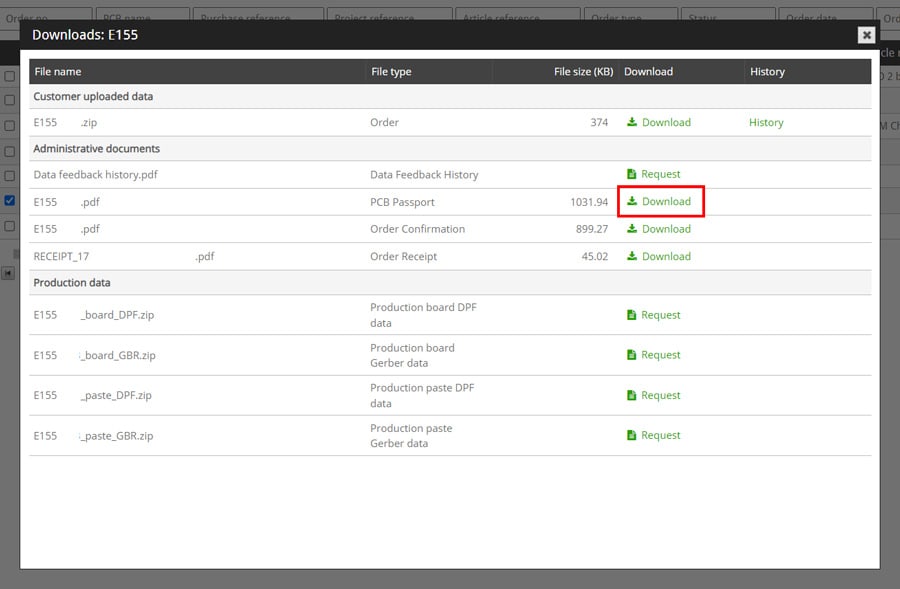900x589 pixels.
Task: Click download arrow icon in Order row
Action: point(632,122)
